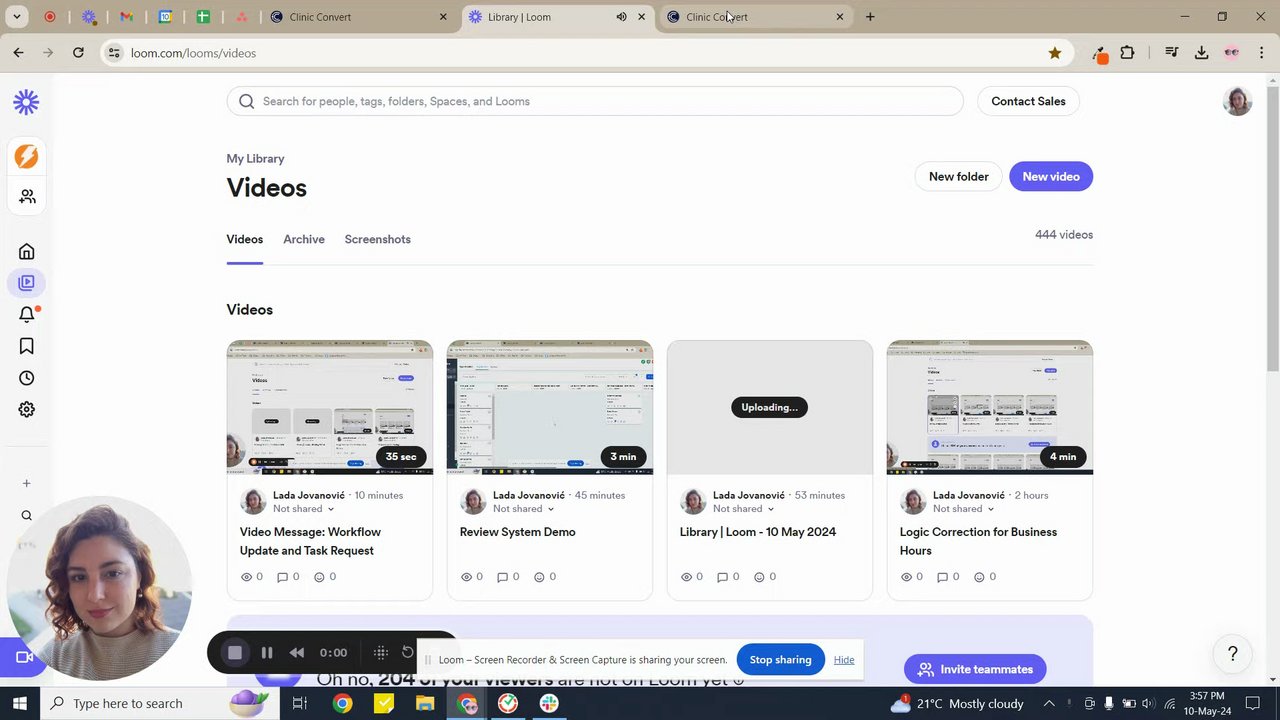Image resolution: width=1280 pixels, height=720 pixels.
Task: Click Stop sharing button
Action: click(780, 660)
